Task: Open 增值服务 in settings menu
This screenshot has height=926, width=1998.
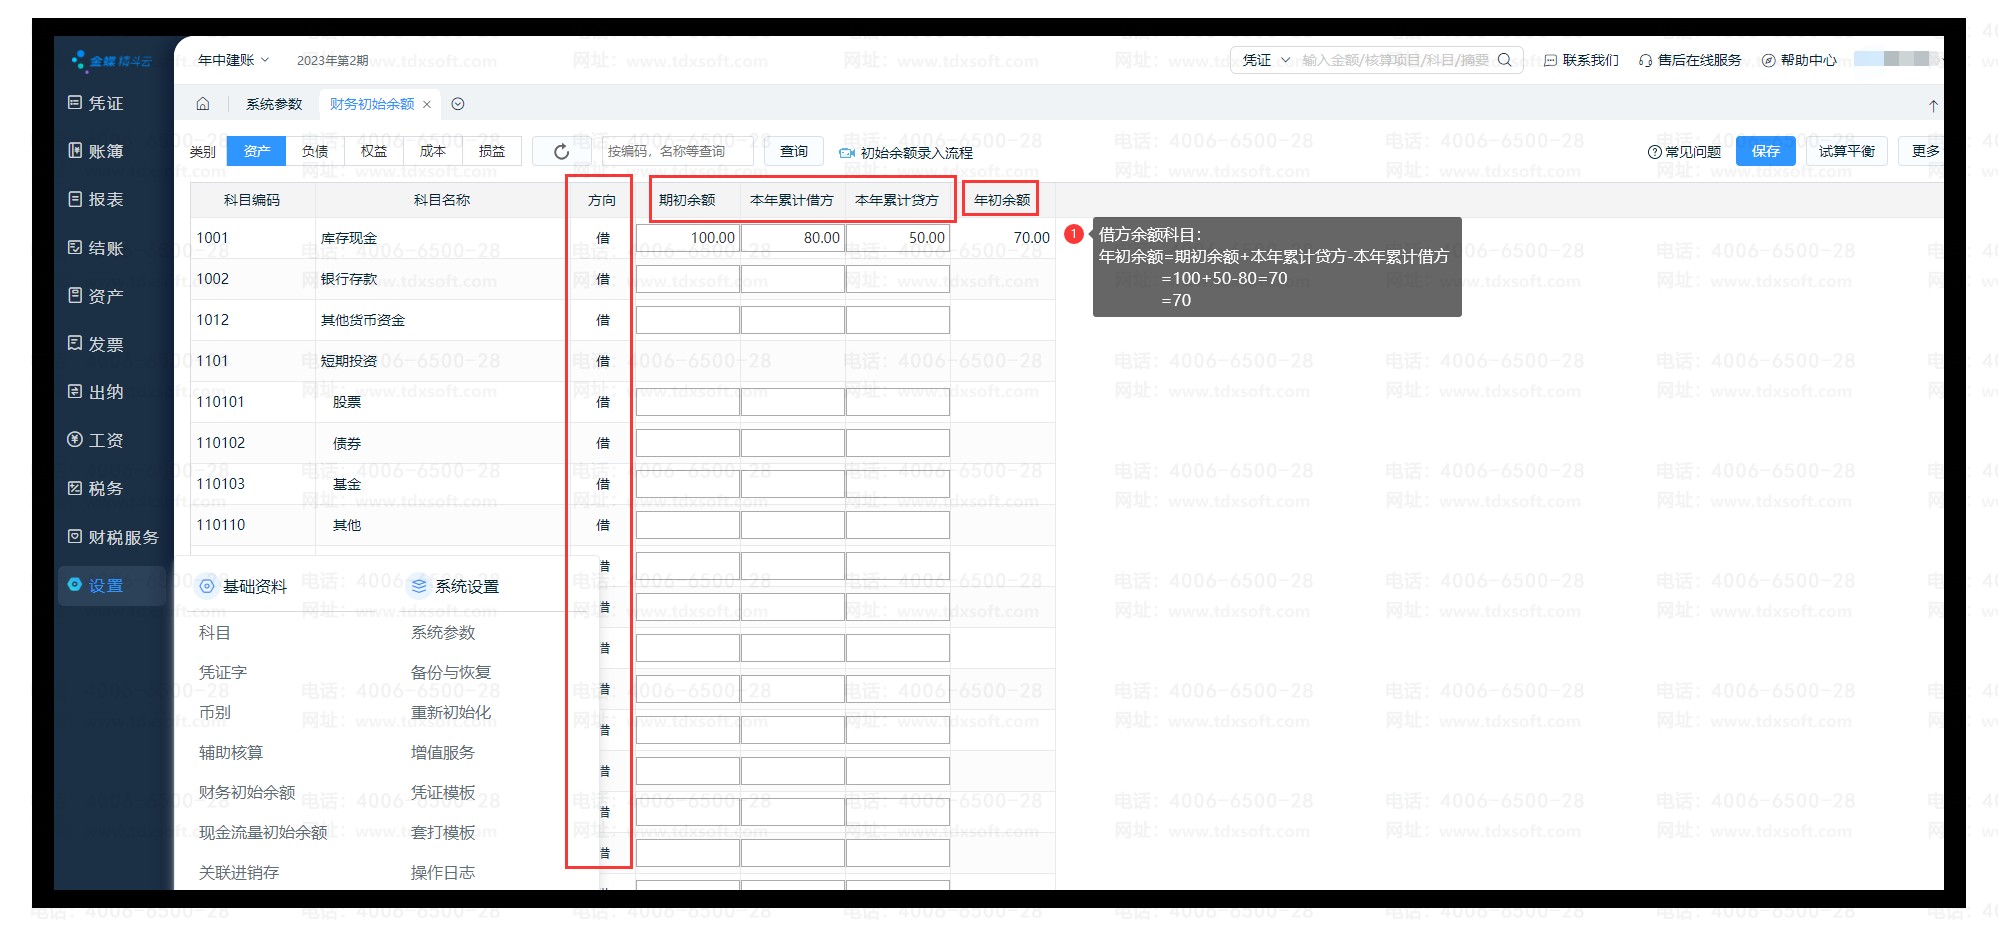Action: point(443,753)
